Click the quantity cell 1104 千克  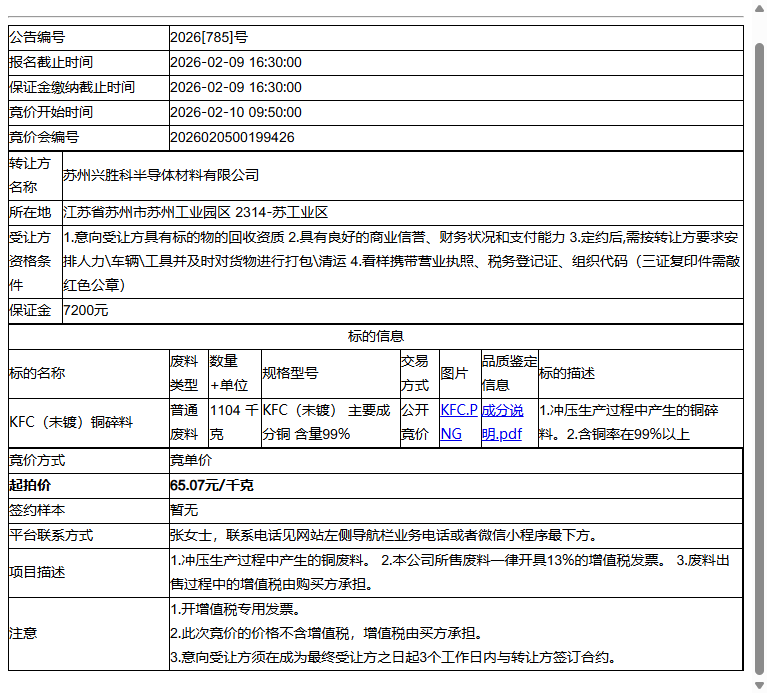click(x=235, y=423)
